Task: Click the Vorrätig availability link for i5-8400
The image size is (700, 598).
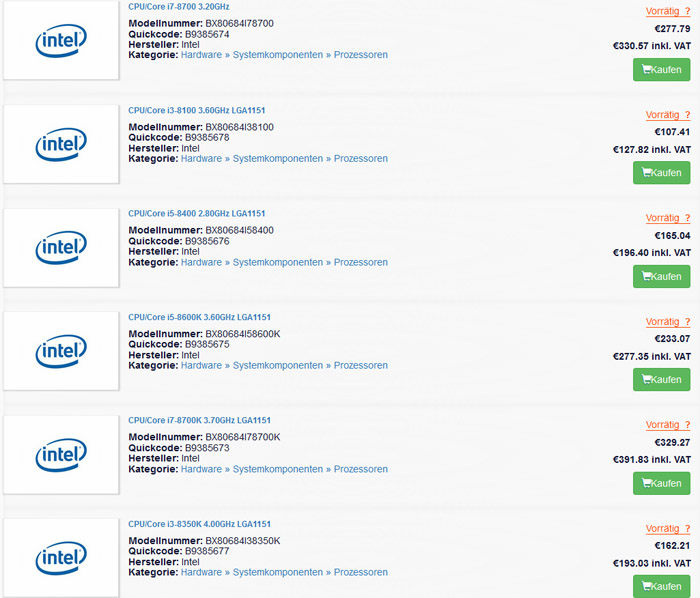Action: (x=668, y=218)
